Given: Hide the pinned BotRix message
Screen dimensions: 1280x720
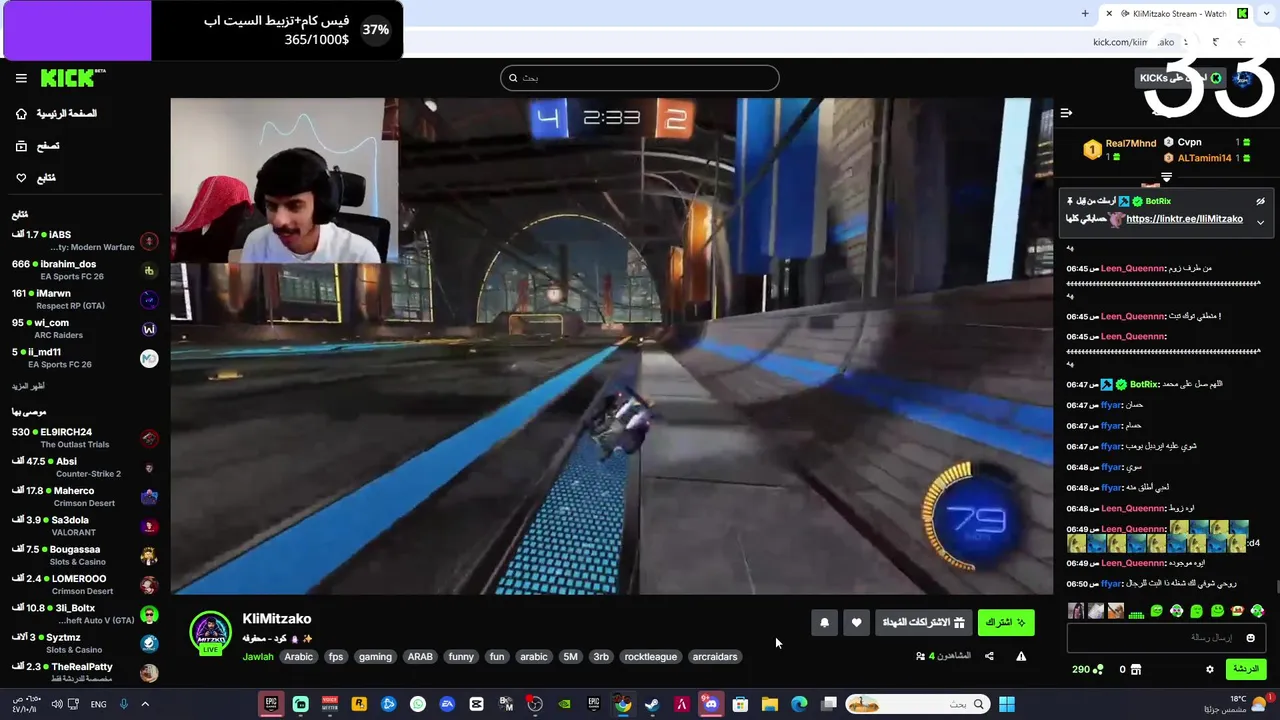Looking at the screenshot, I should click(1261, 201).
